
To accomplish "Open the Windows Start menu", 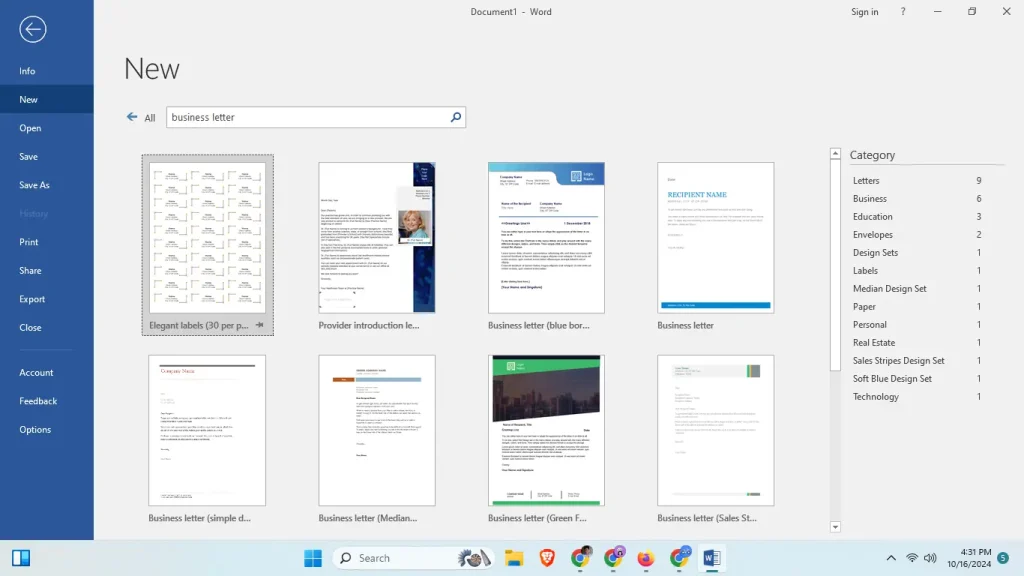I will pos(311,557).
